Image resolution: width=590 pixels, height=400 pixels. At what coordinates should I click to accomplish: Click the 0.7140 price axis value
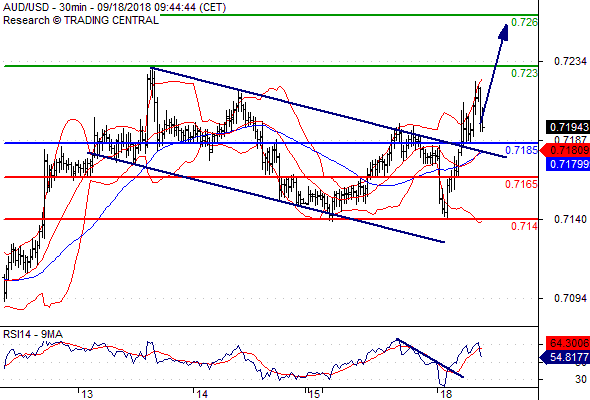point(570,219)
